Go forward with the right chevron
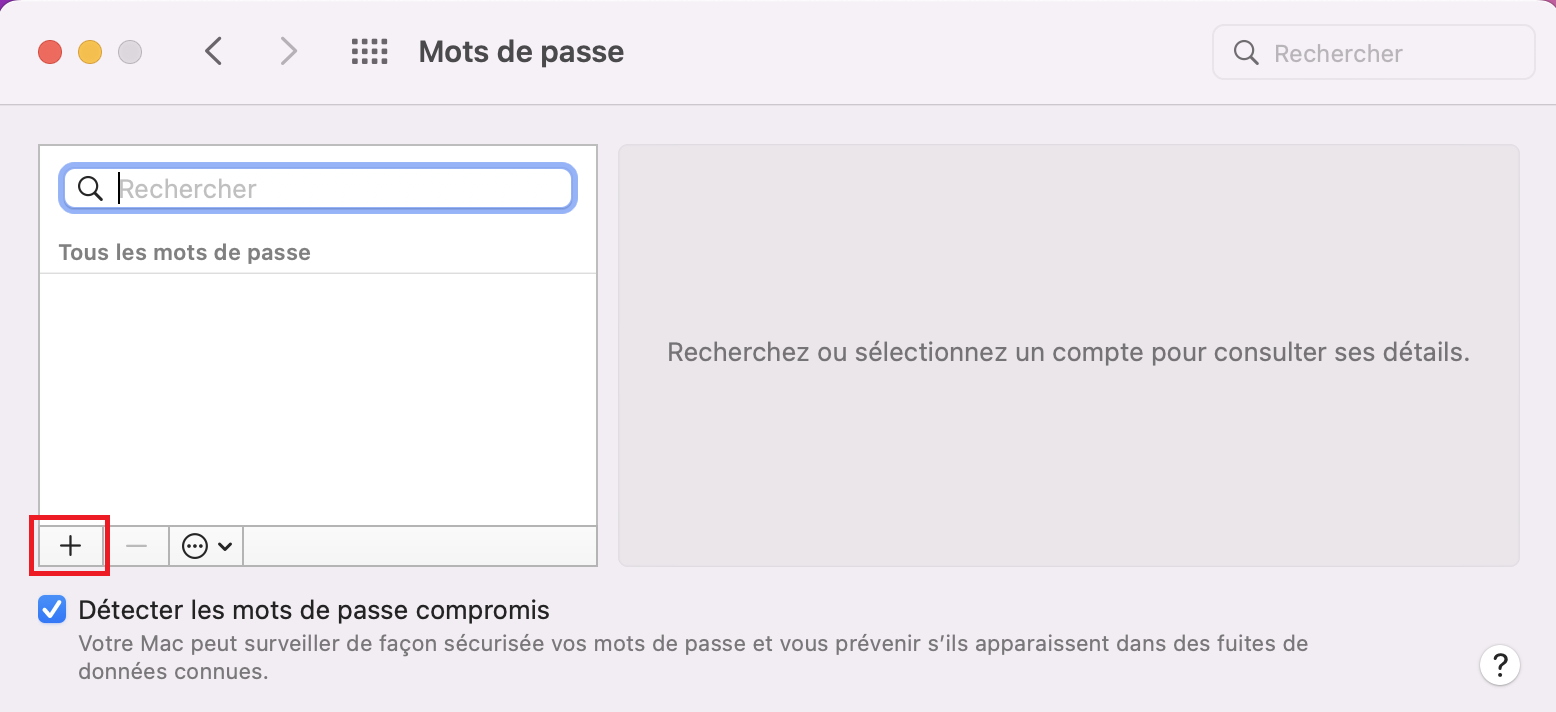The height and width of the screenshot is (712, 1556). (x=288, y=51)
